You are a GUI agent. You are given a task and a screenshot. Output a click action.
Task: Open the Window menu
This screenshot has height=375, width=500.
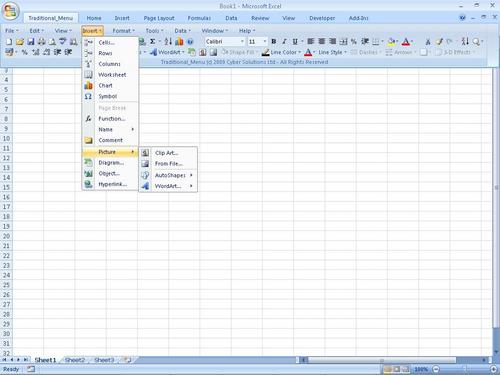click(215, 31)
